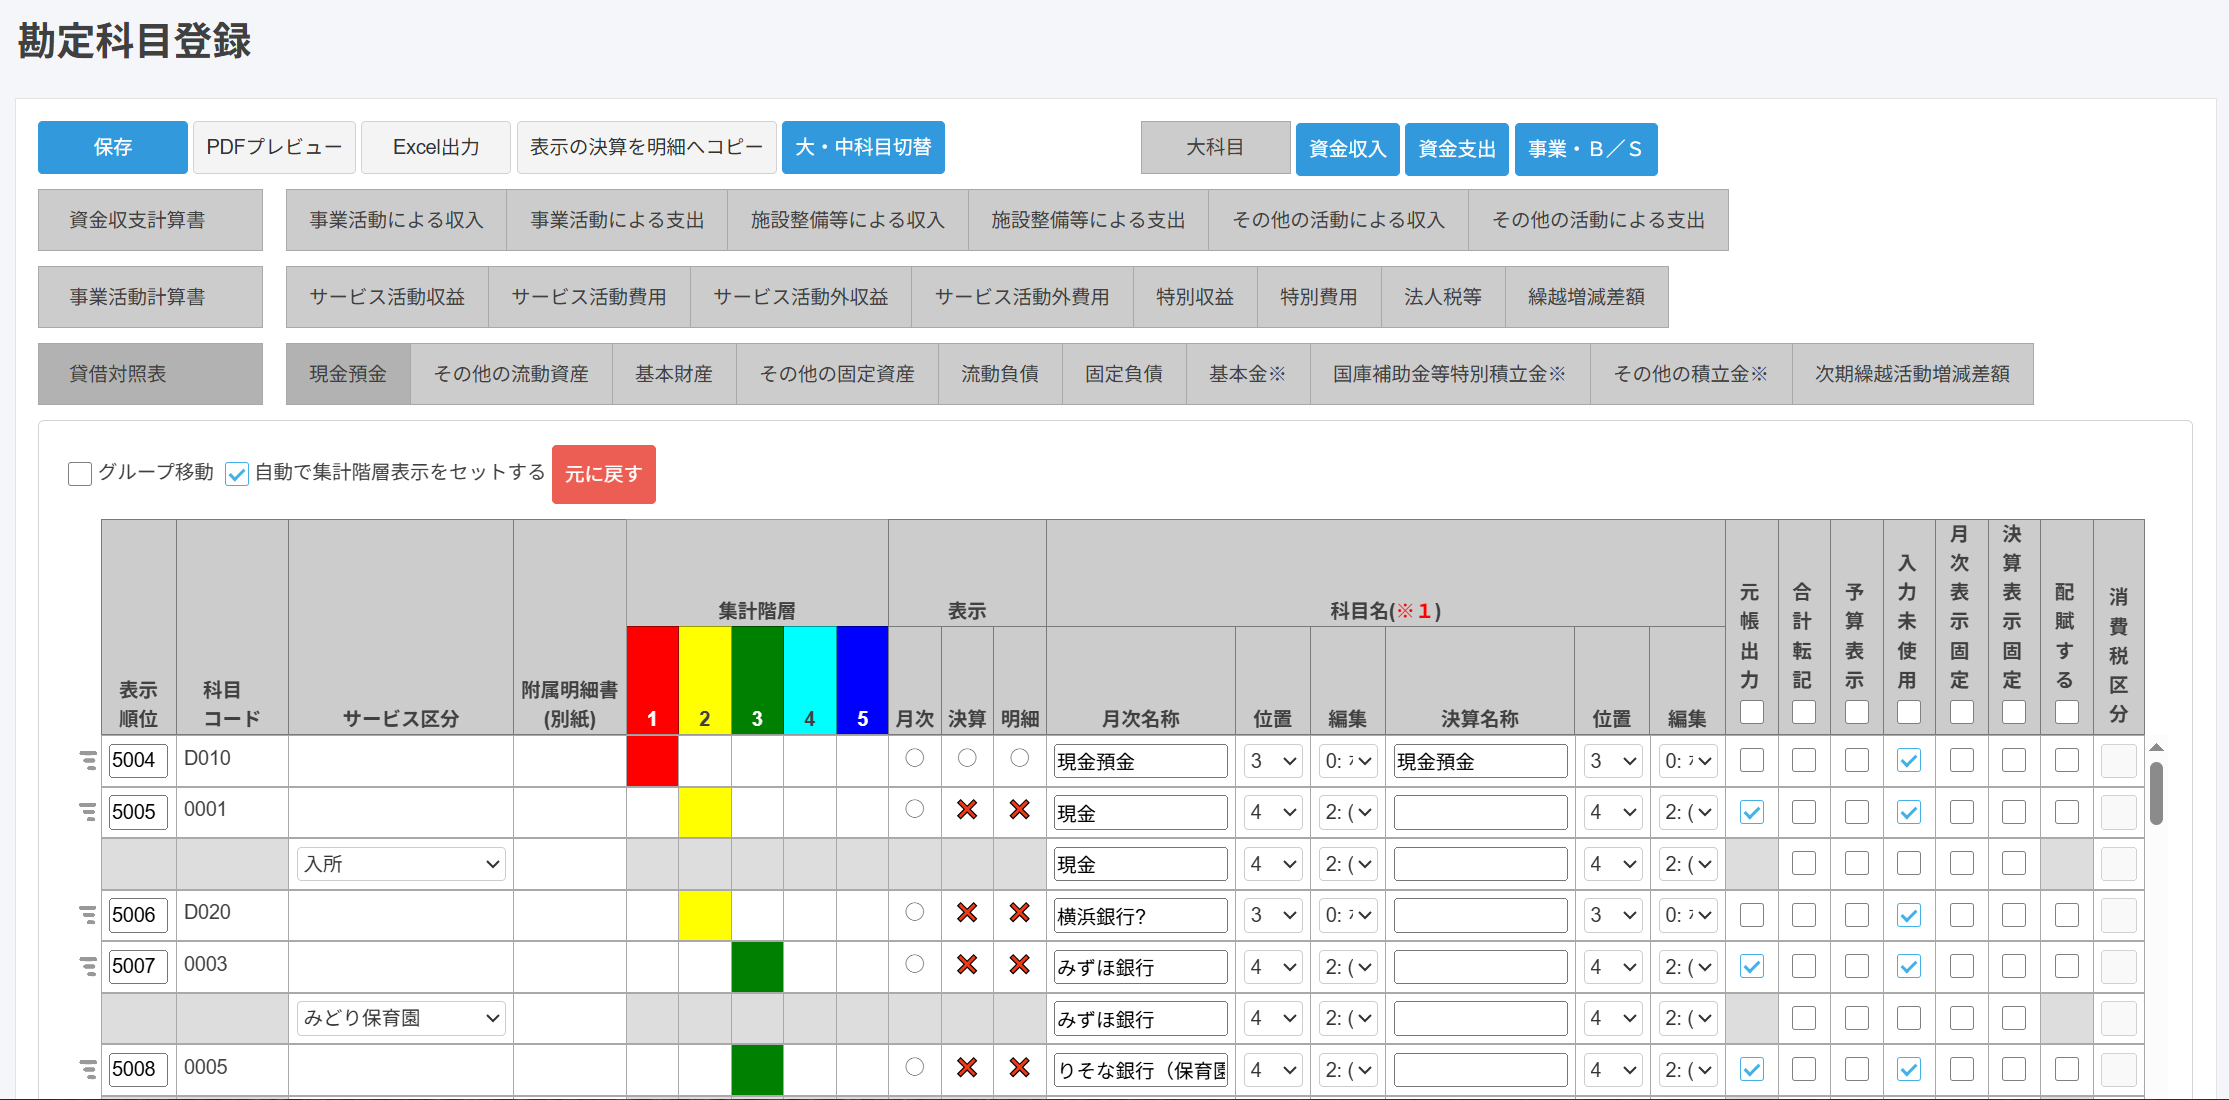Click 資金支出 button
Image resolution: width=2229 pixels, height=1100 pixels.
point(1456,149)
